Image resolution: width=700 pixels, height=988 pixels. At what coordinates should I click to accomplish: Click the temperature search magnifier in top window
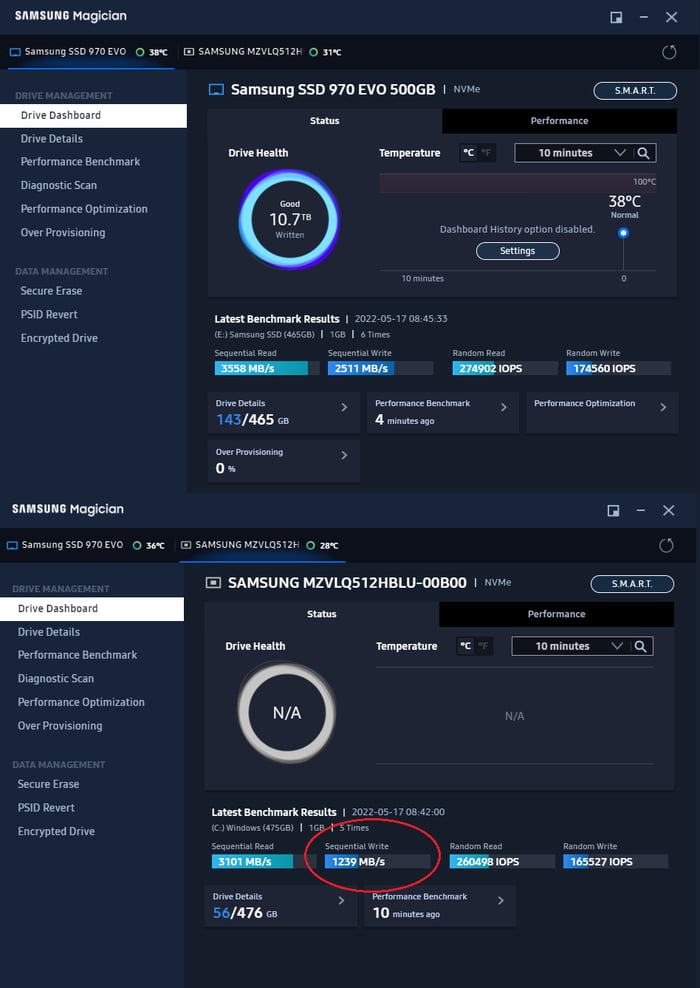[644, 153]
